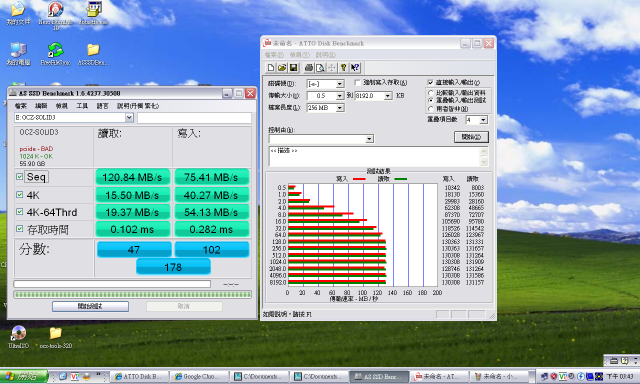Select the 比較輸入/輸出資料 radio button
Image resolution: width=640 pixels, height=384 pixels.
coord(431,93)
